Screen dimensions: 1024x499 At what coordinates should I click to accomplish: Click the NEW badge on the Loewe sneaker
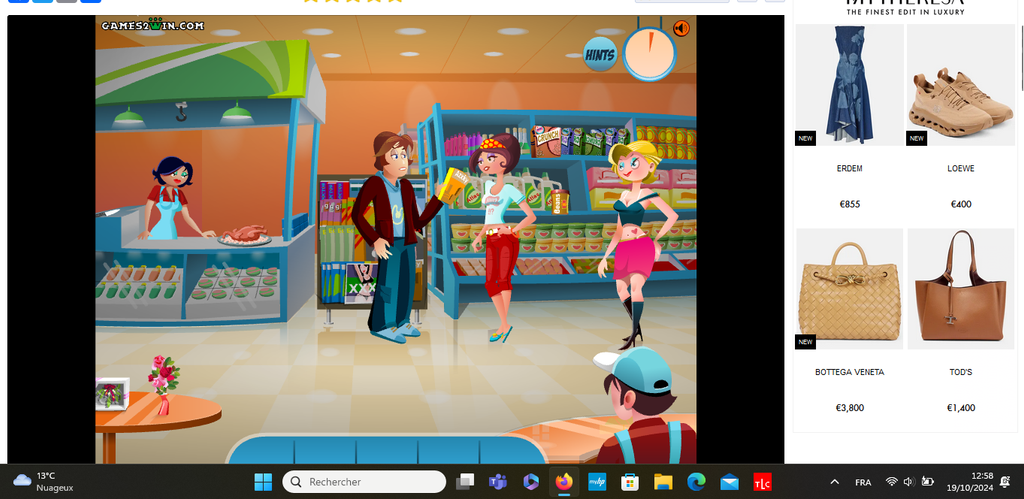[917, 138]
